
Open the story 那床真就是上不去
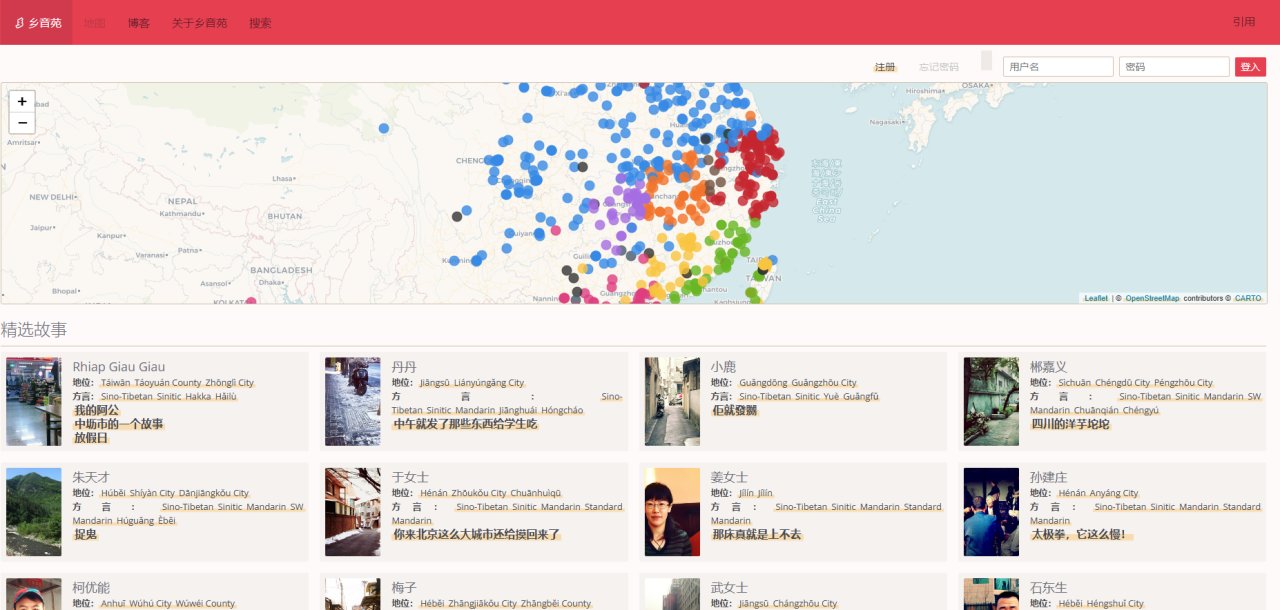point(756,535)
